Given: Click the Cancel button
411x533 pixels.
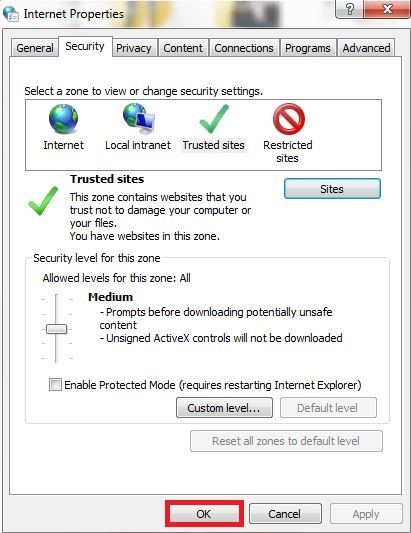Looking at the screenshot, I should [x=285, y=514].
